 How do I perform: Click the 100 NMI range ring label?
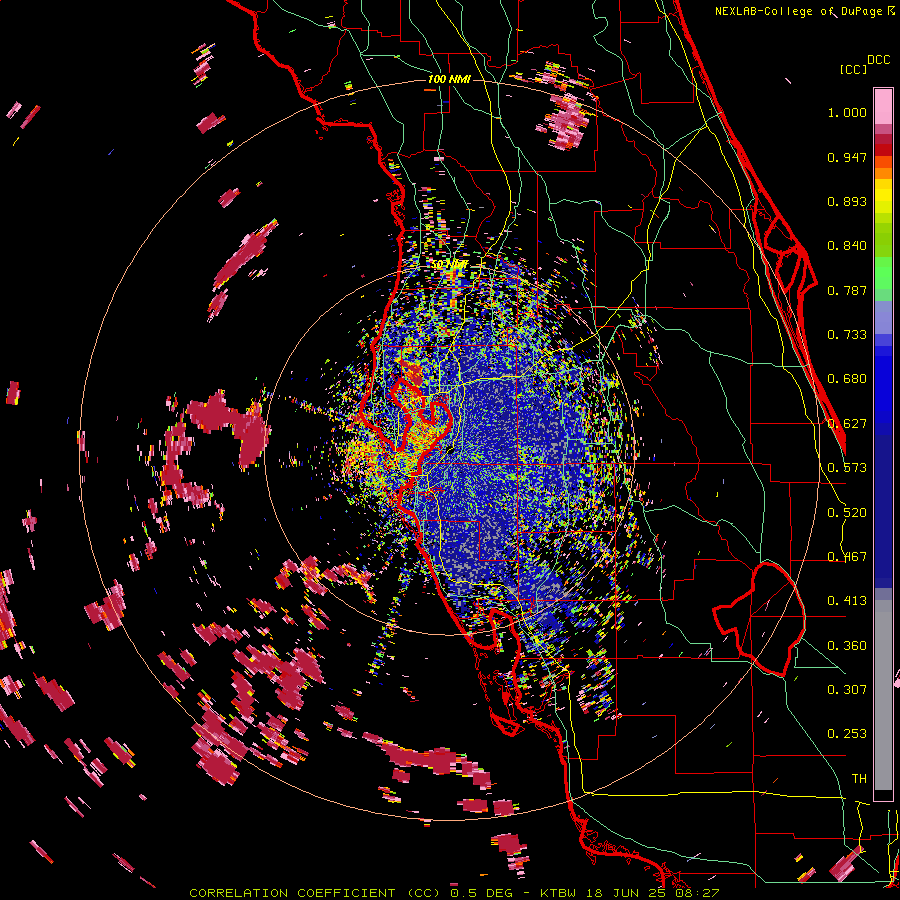tap(449, 79)
